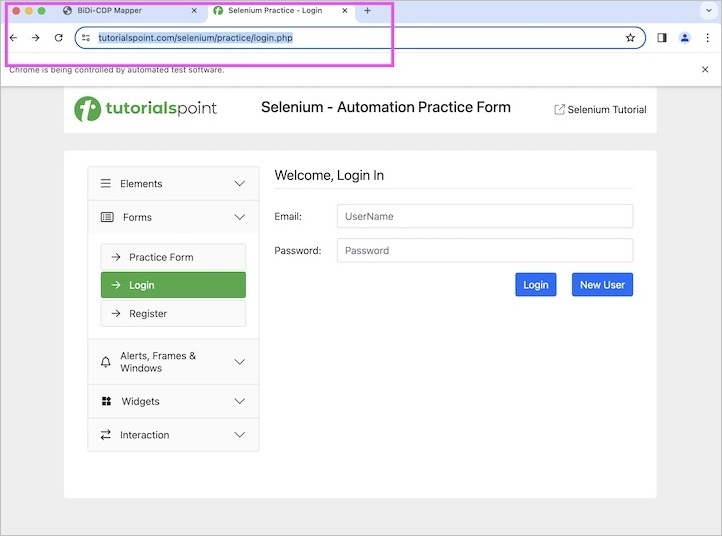
Task: Click the Widgets grid icon
Action: pos(106,401)
